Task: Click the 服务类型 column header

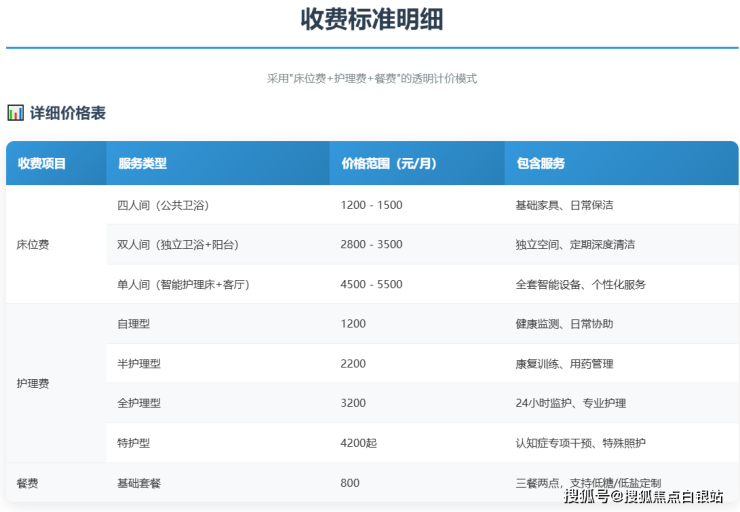Action: click(142, 163)
